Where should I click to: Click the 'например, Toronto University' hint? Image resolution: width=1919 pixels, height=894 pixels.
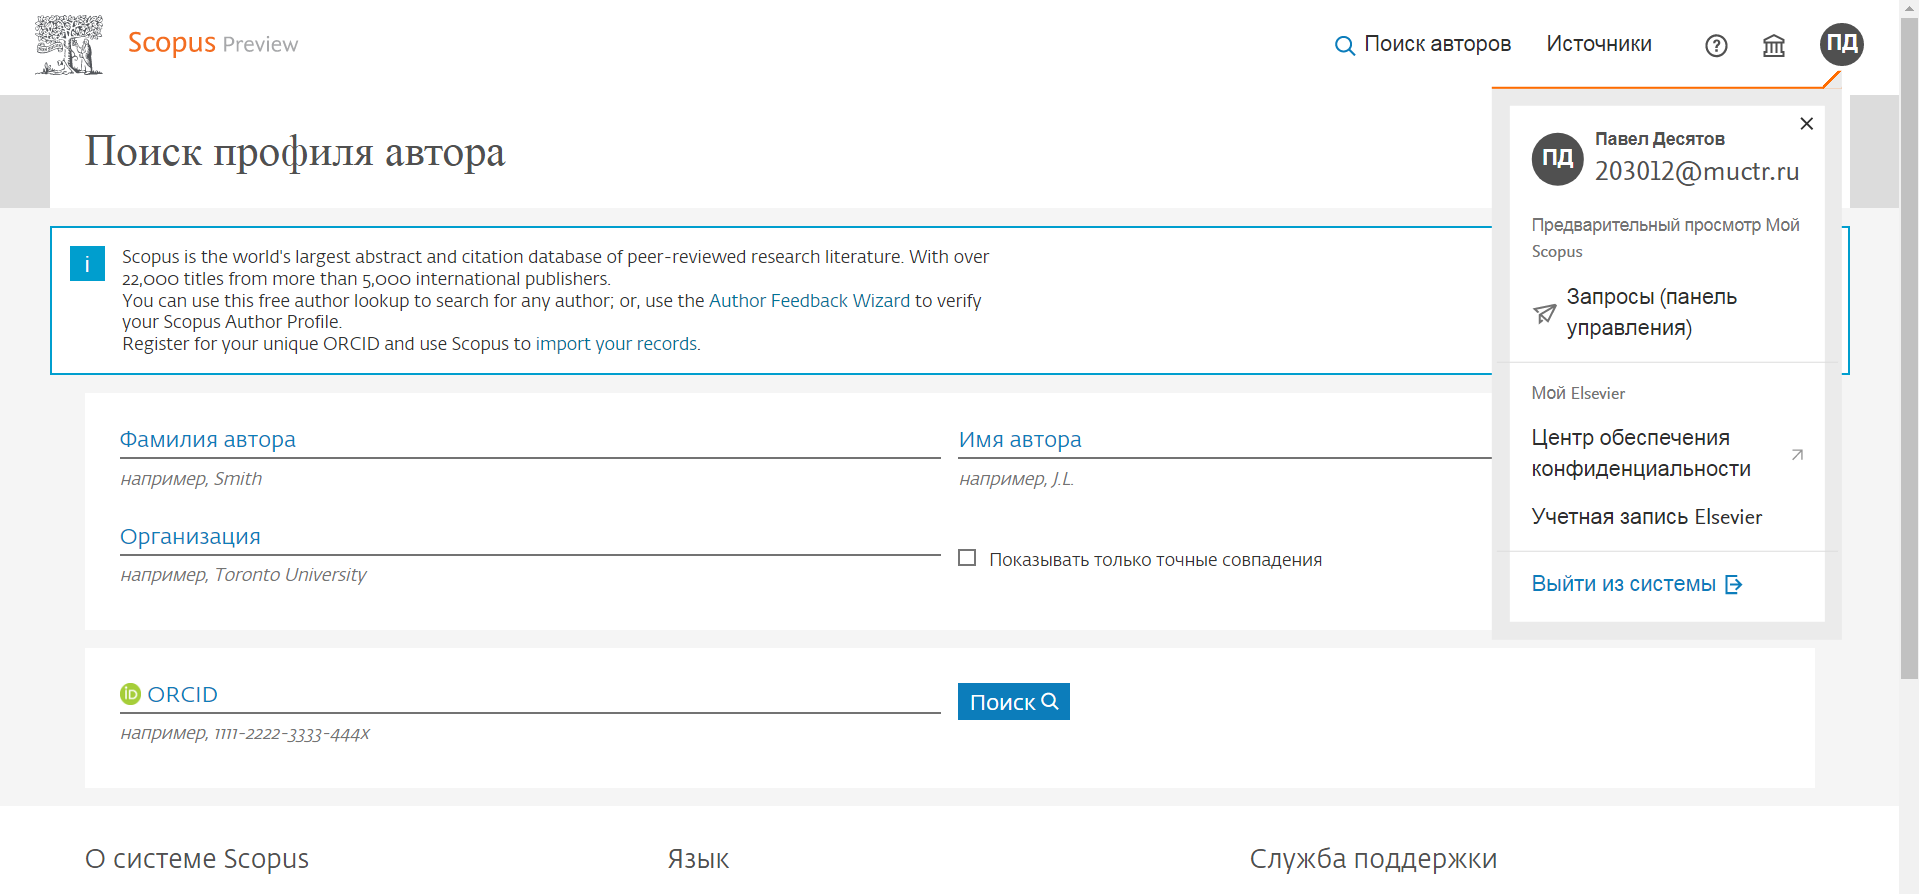[x=243, y=575]
